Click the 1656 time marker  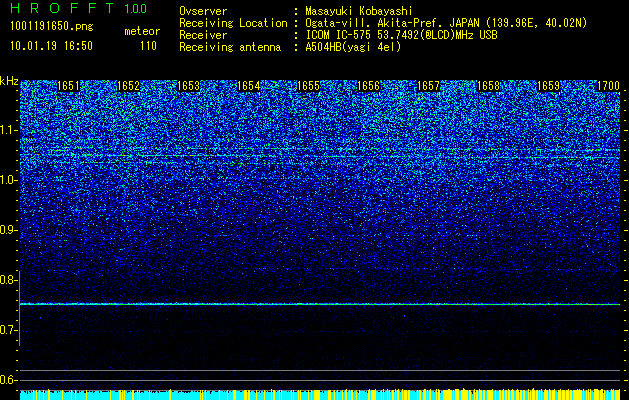click(x=368, y=86)
